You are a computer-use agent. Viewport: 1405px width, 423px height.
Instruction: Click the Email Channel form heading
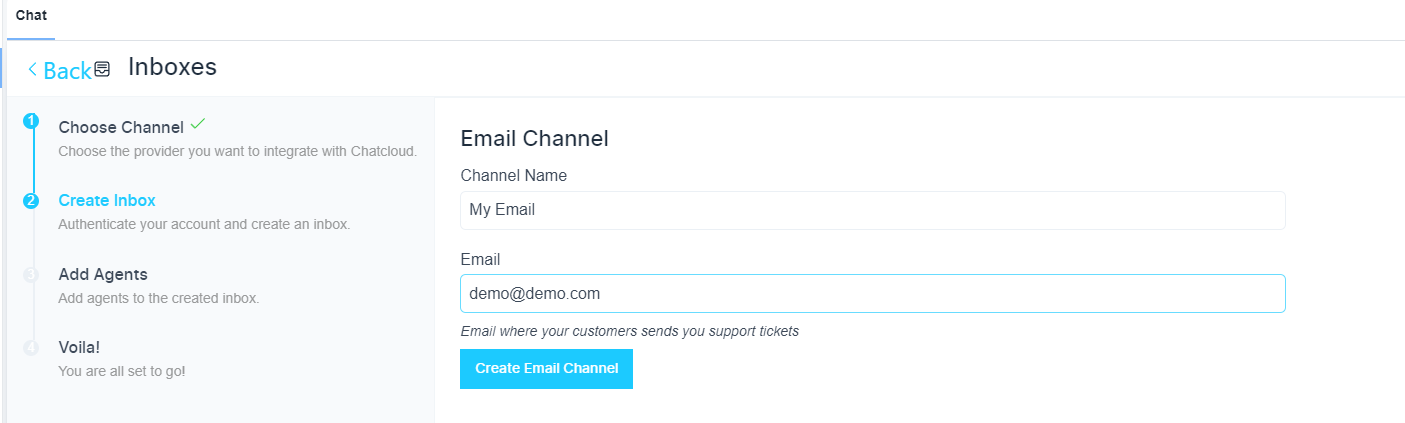click(534, 138)
